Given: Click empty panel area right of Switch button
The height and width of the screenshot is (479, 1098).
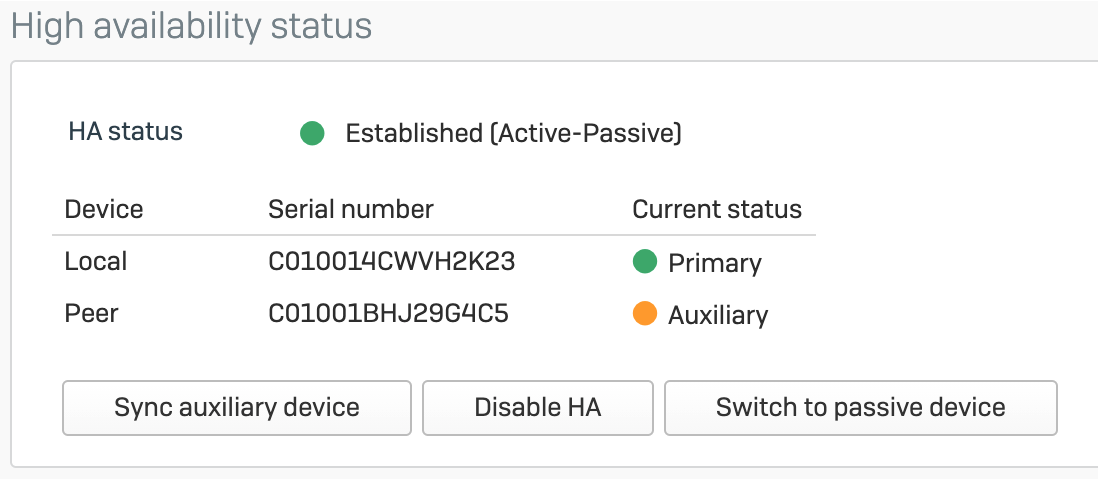Looking at the screenshot, I should click(1076, 407).
